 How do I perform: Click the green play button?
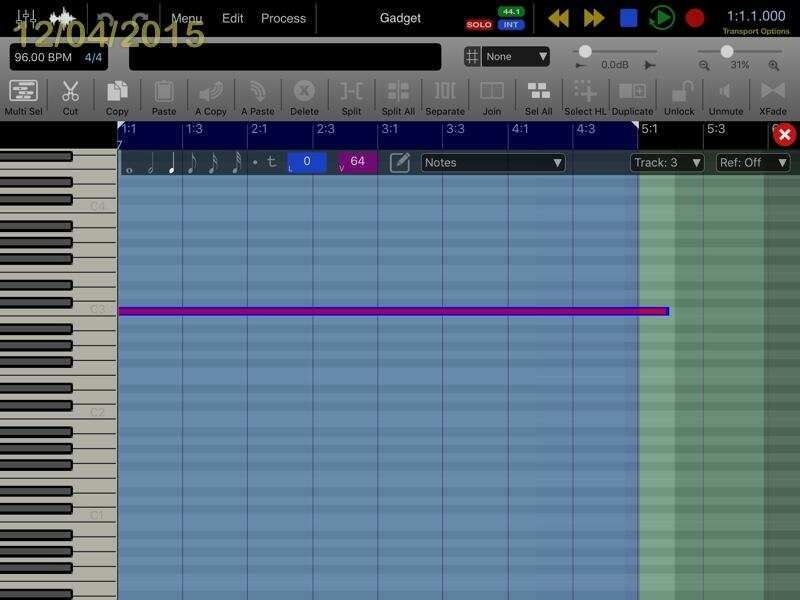(662, 18)
